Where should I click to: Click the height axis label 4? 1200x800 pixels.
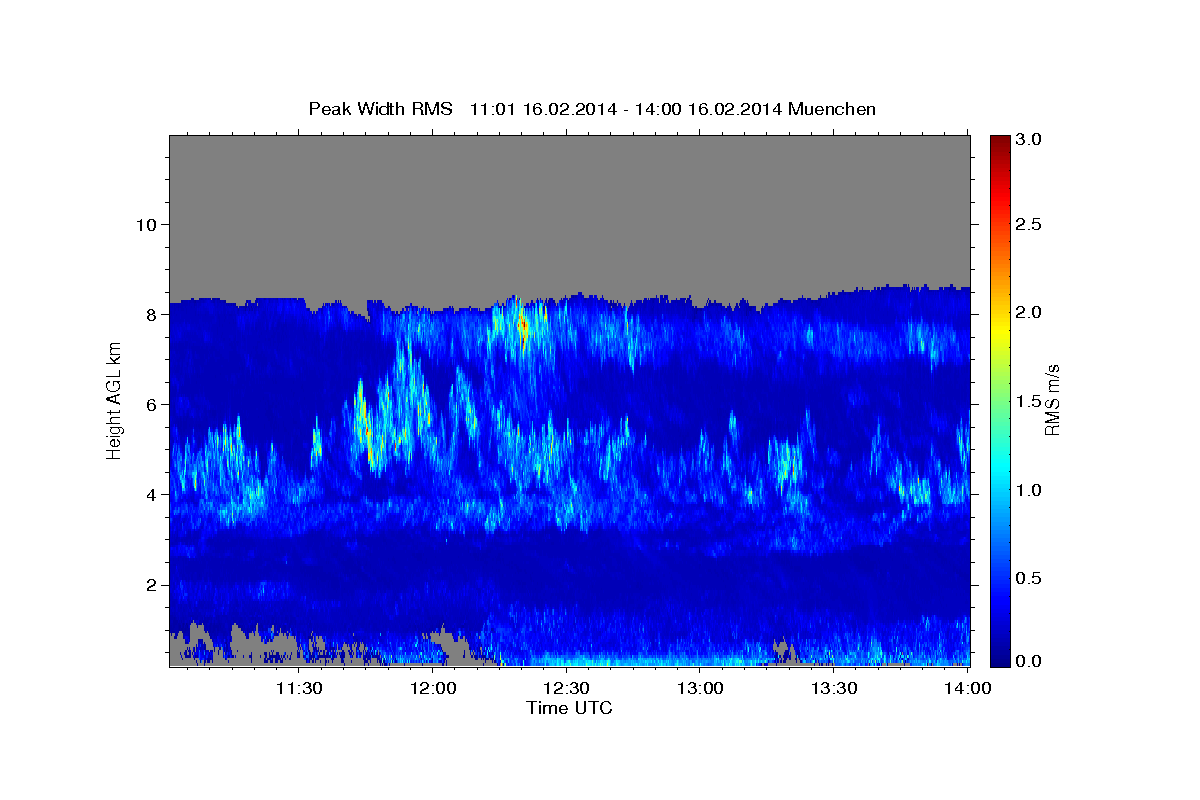(x=150, y=495)
